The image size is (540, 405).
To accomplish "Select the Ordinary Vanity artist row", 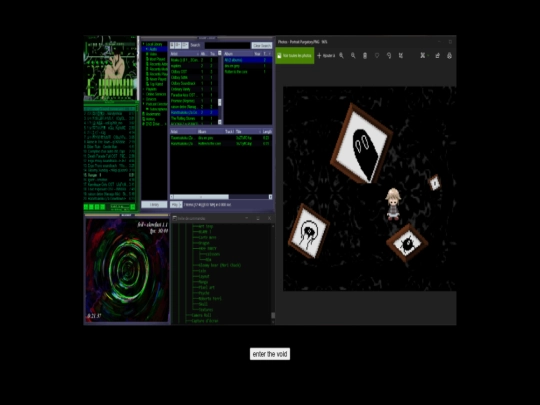I will [x=194, y=89].
